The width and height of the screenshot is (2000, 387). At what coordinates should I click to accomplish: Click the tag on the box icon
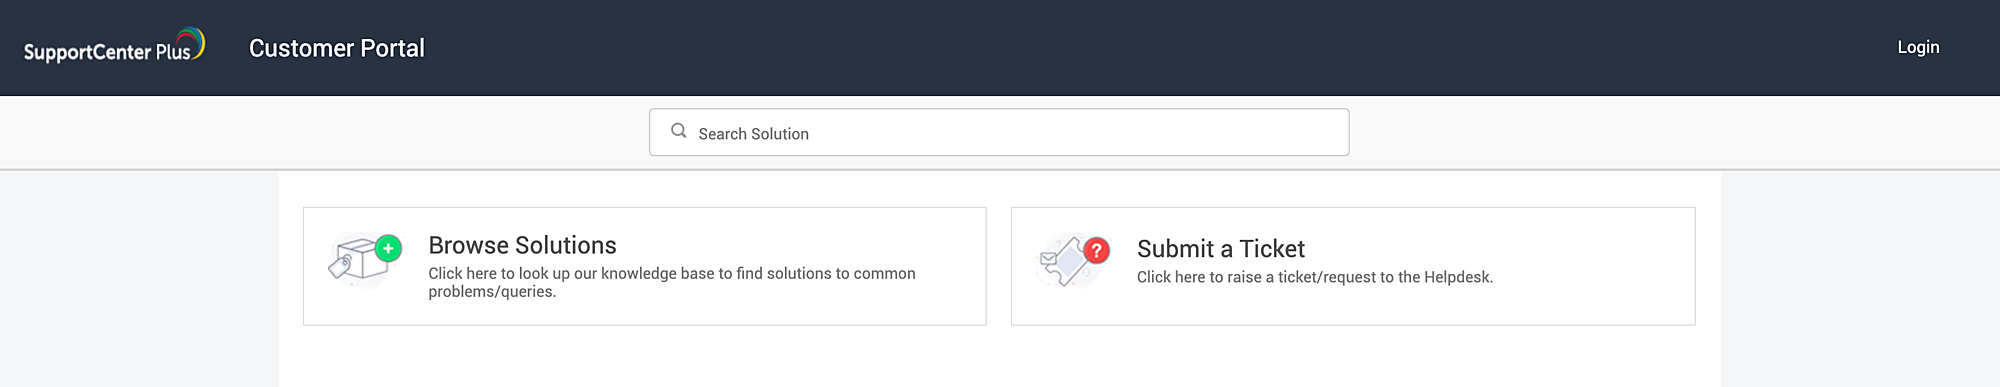[x=341, y=265]
